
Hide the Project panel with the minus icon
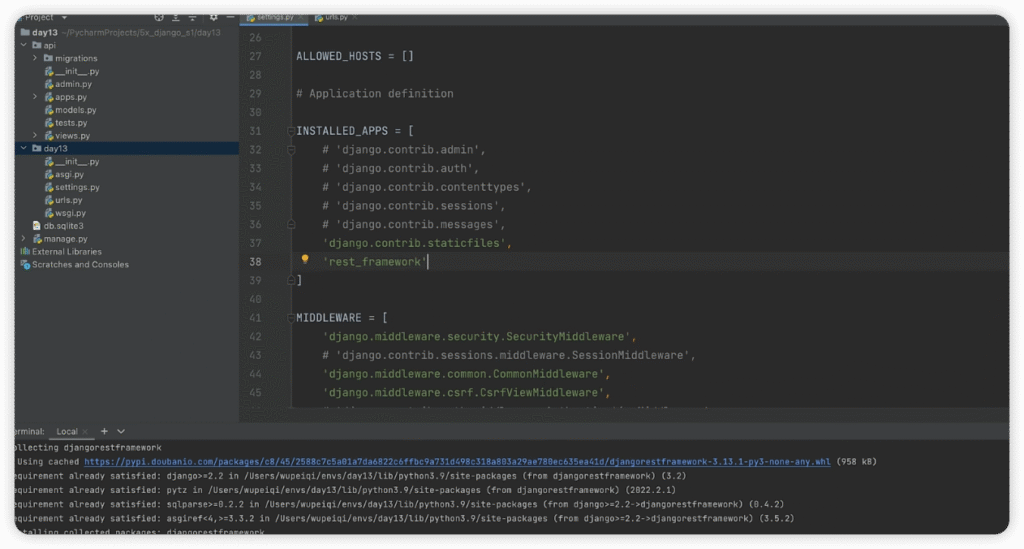click(229, 18)
